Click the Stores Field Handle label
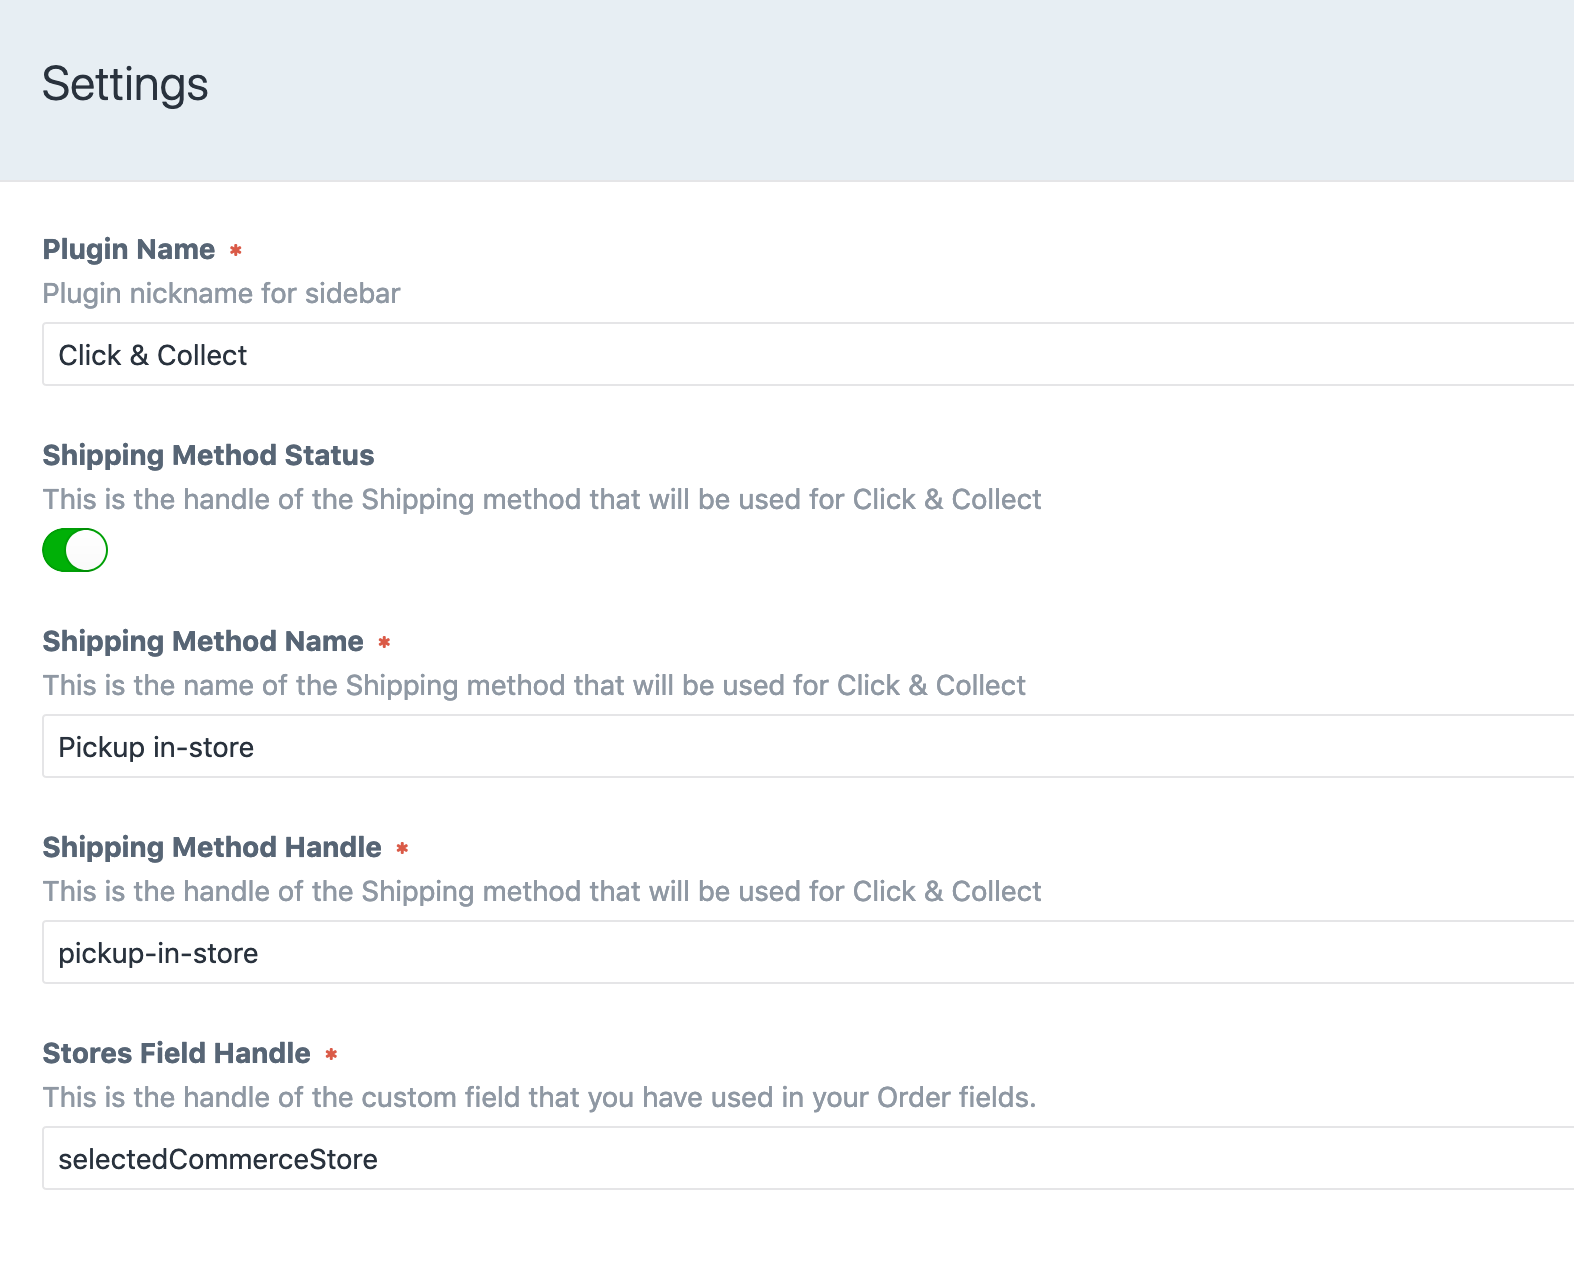 (176, 1053)
